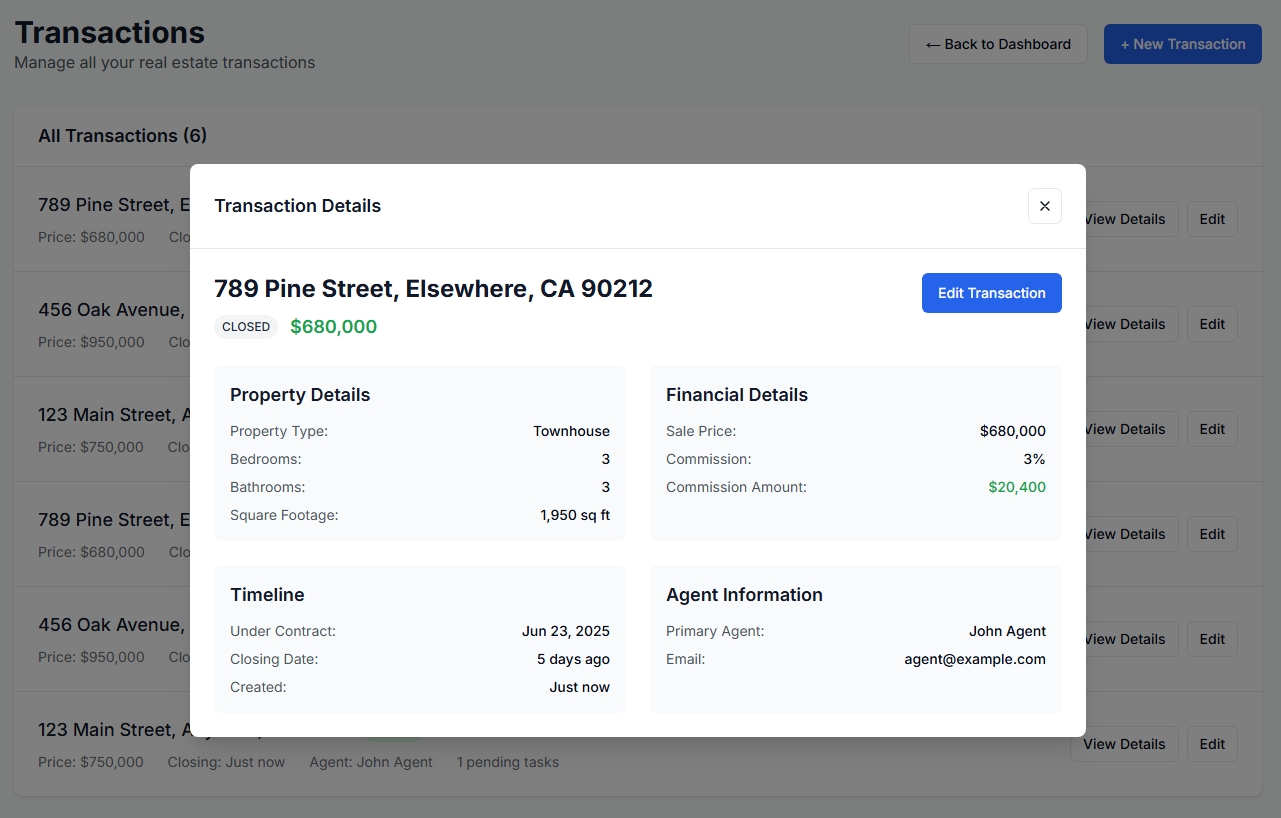The height and width of the screenshot is (818, 1281).
Task: Click the Commission value 3%
Action: [x=1035, y=459]
